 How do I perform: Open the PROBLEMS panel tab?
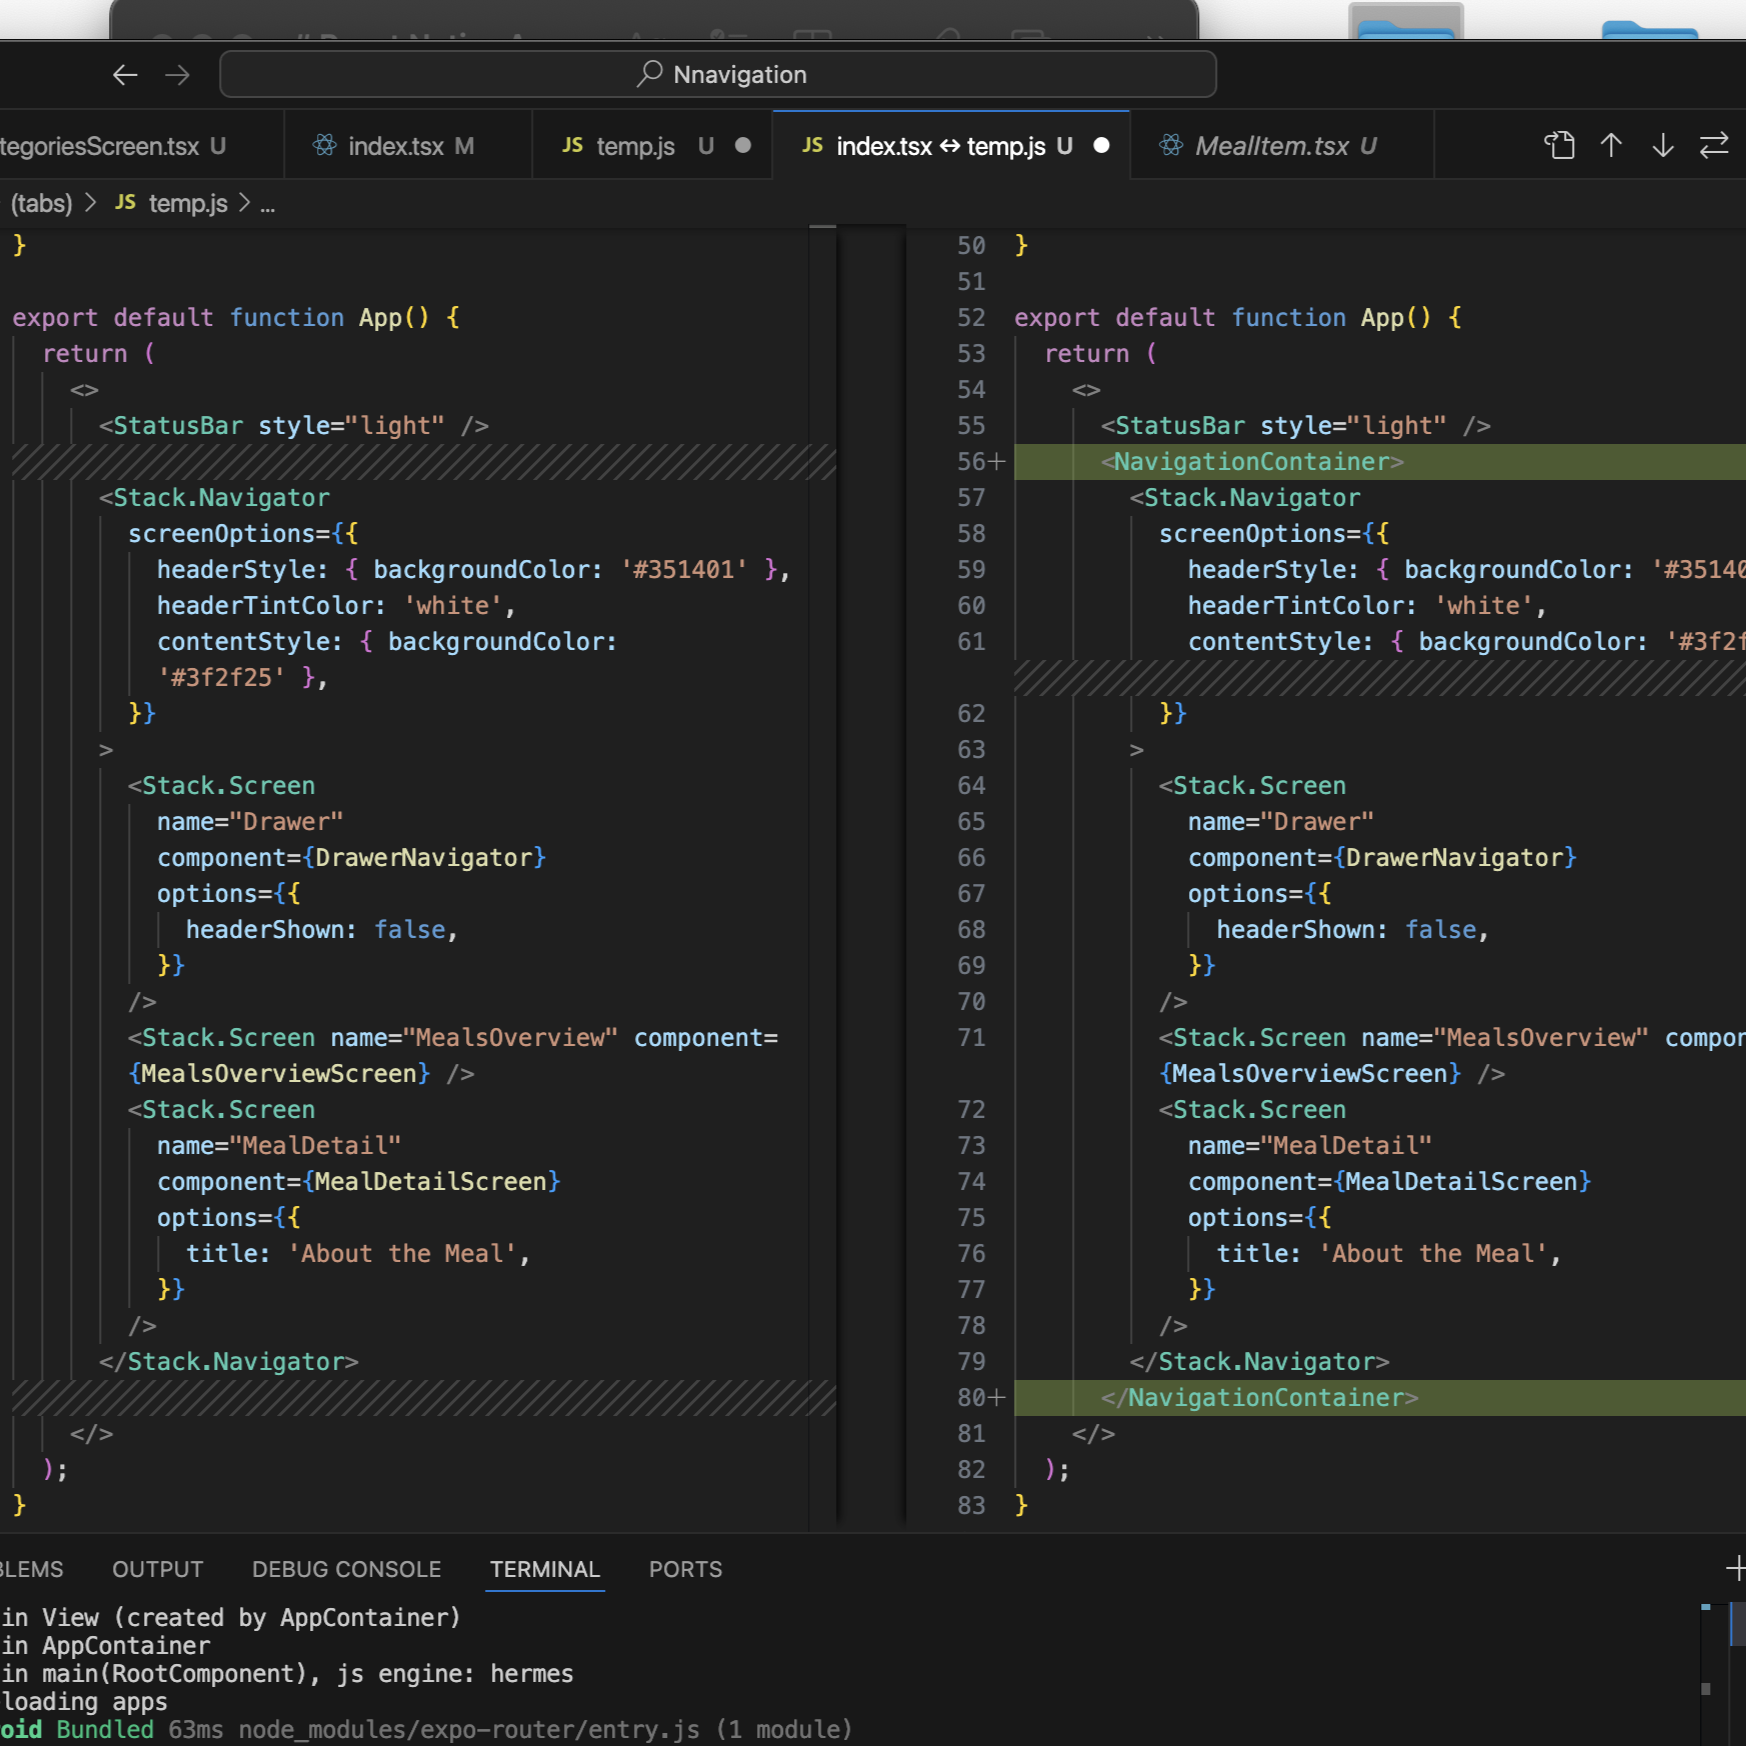tap(31, 1569)
